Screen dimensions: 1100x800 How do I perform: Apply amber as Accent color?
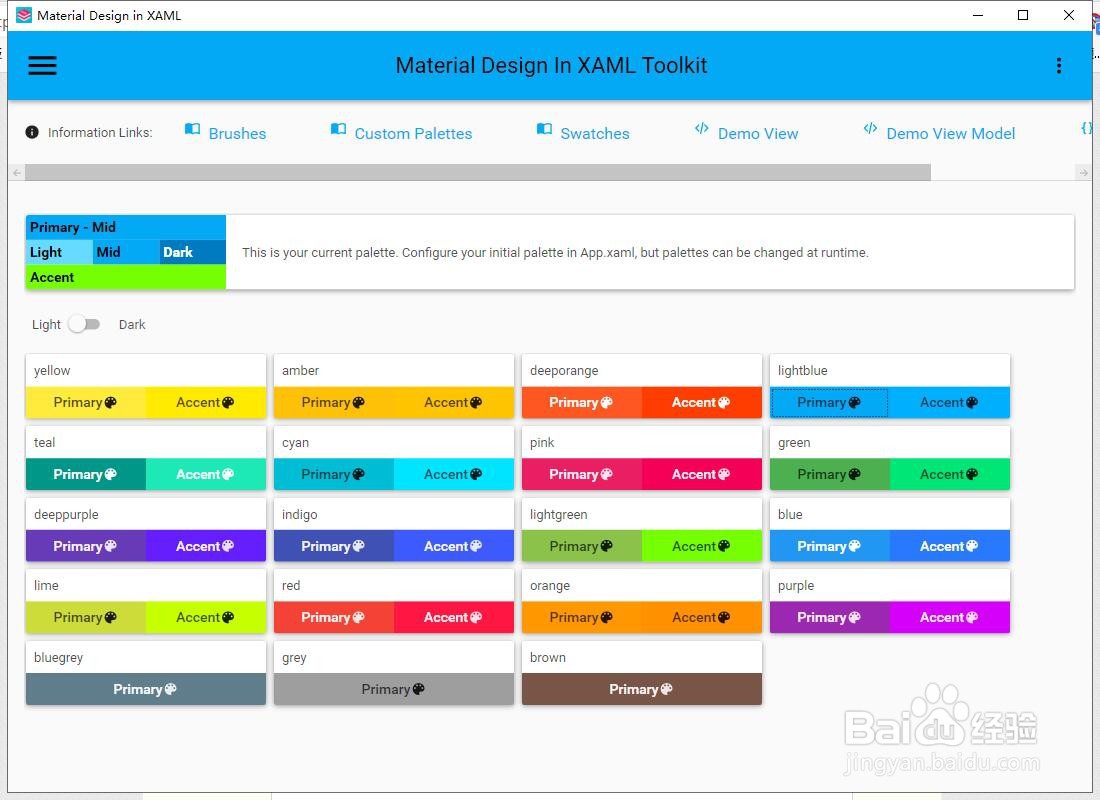pyautogui.click(x=454, y=403)
